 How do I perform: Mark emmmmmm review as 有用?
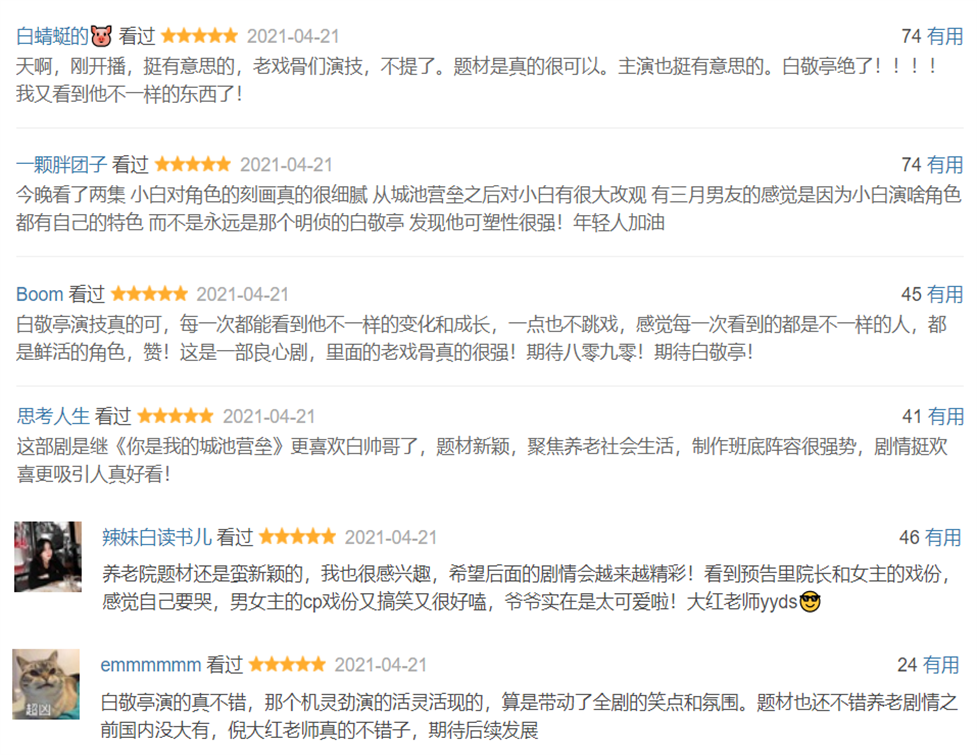941,665
